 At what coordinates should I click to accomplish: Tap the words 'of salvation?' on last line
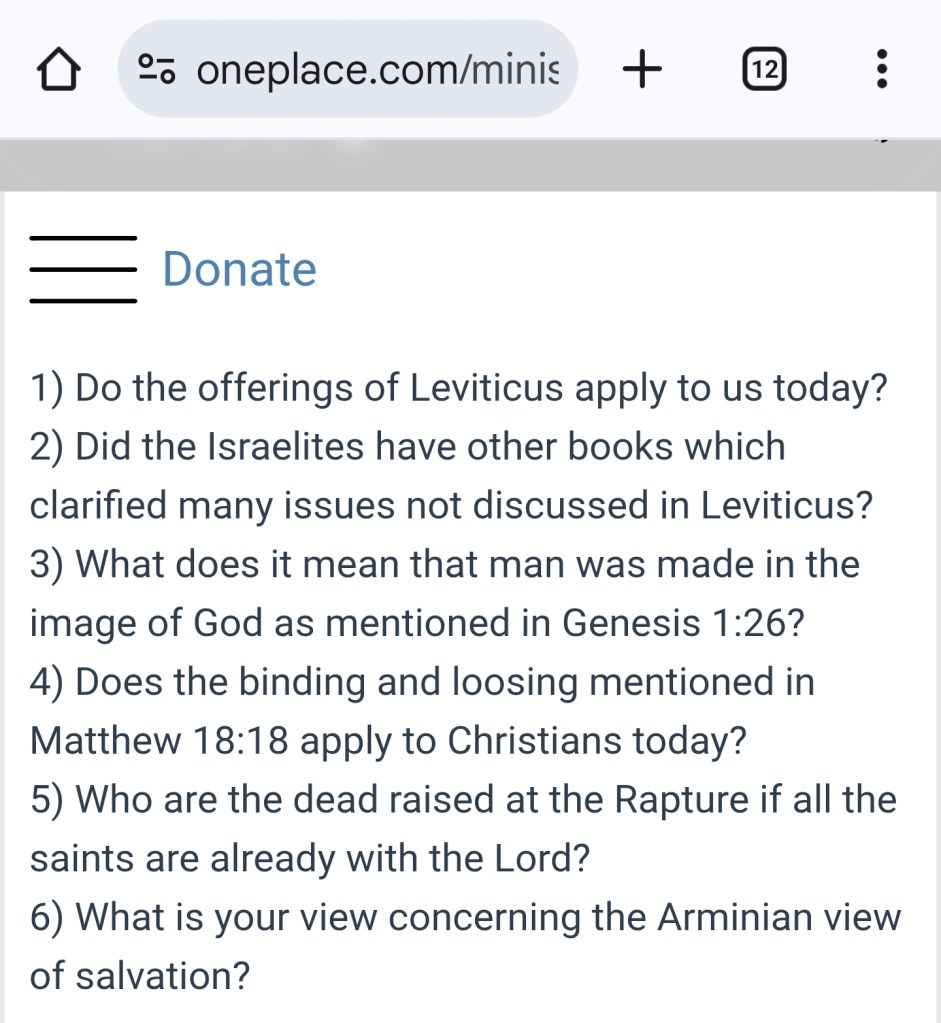coord(139,976)
